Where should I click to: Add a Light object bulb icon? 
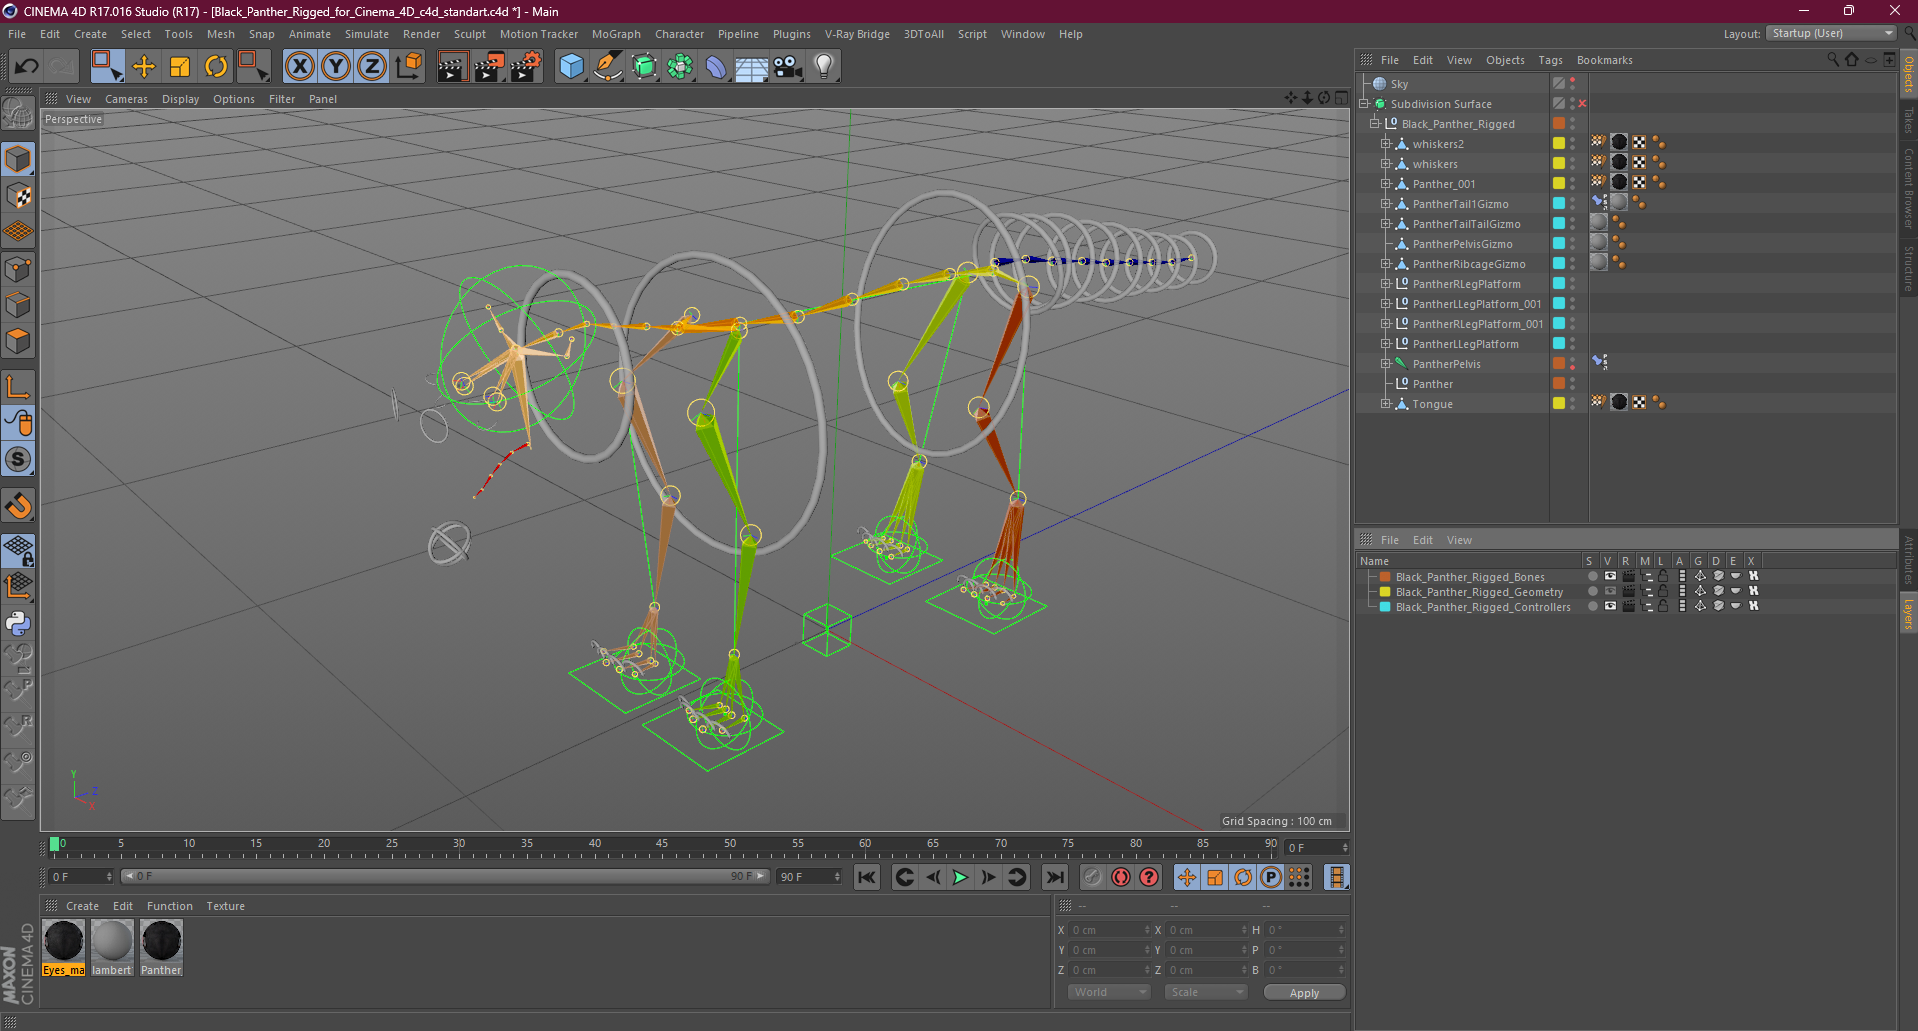(824, 67)
